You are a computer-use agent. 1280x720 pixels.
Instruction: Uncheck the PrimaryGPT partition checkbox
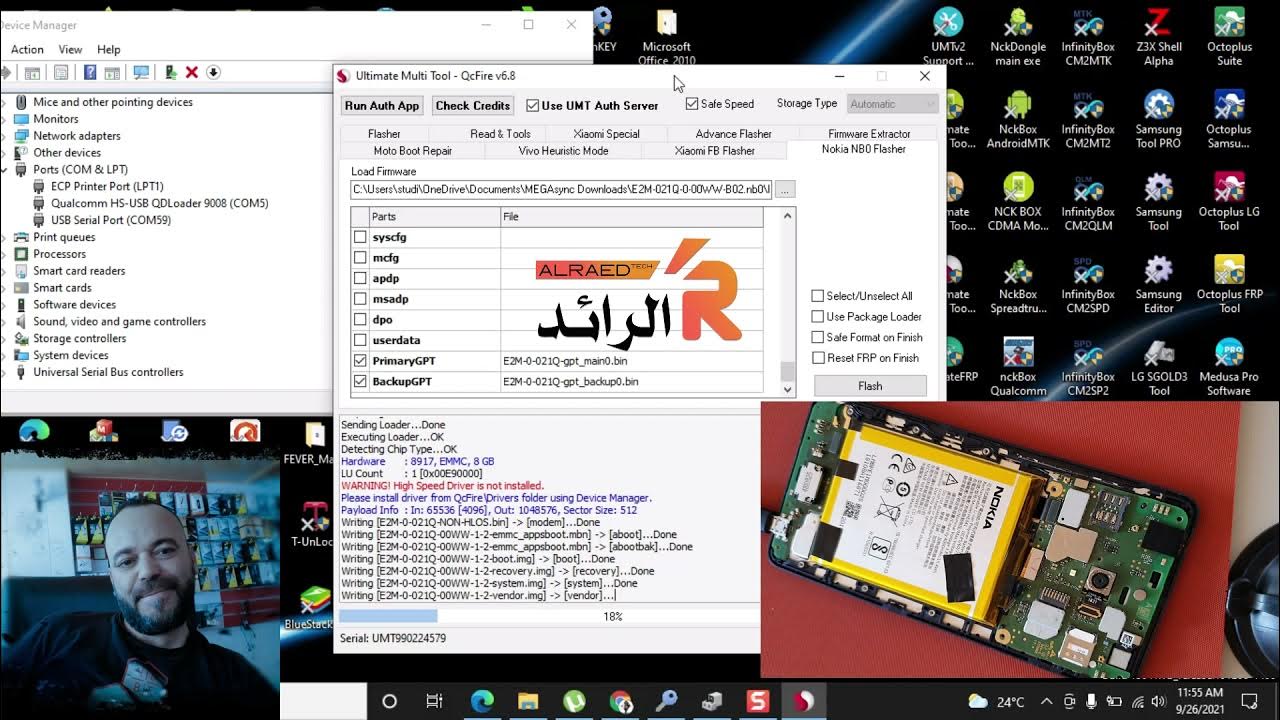[360, 360]
